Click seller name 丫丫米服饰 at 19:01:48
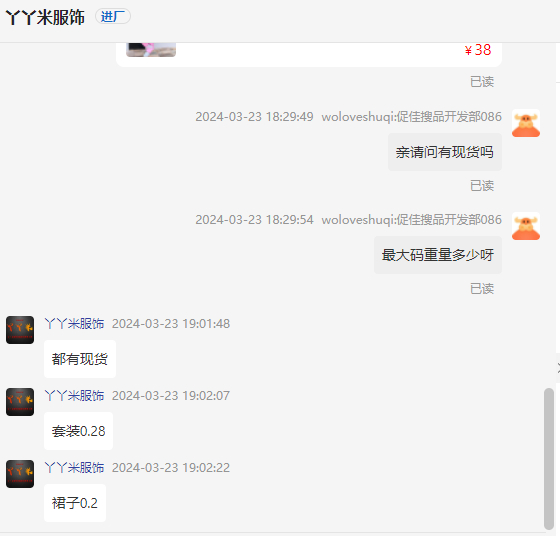The image size is (560, 536). pos(74,324)
